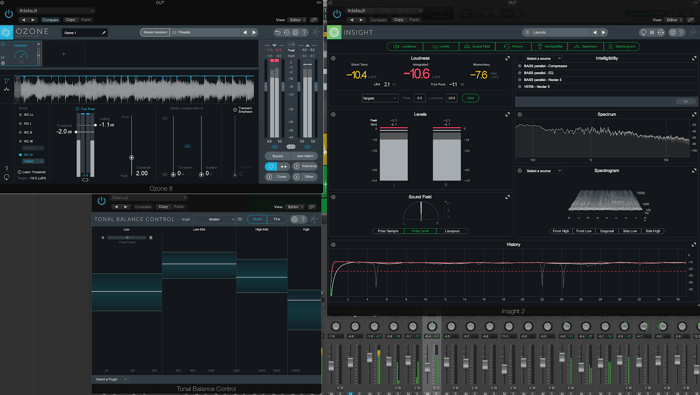This screenshot has width=700, height=395.
Task: Open Tonal Balance Control help icon
Action: point(303,219)
